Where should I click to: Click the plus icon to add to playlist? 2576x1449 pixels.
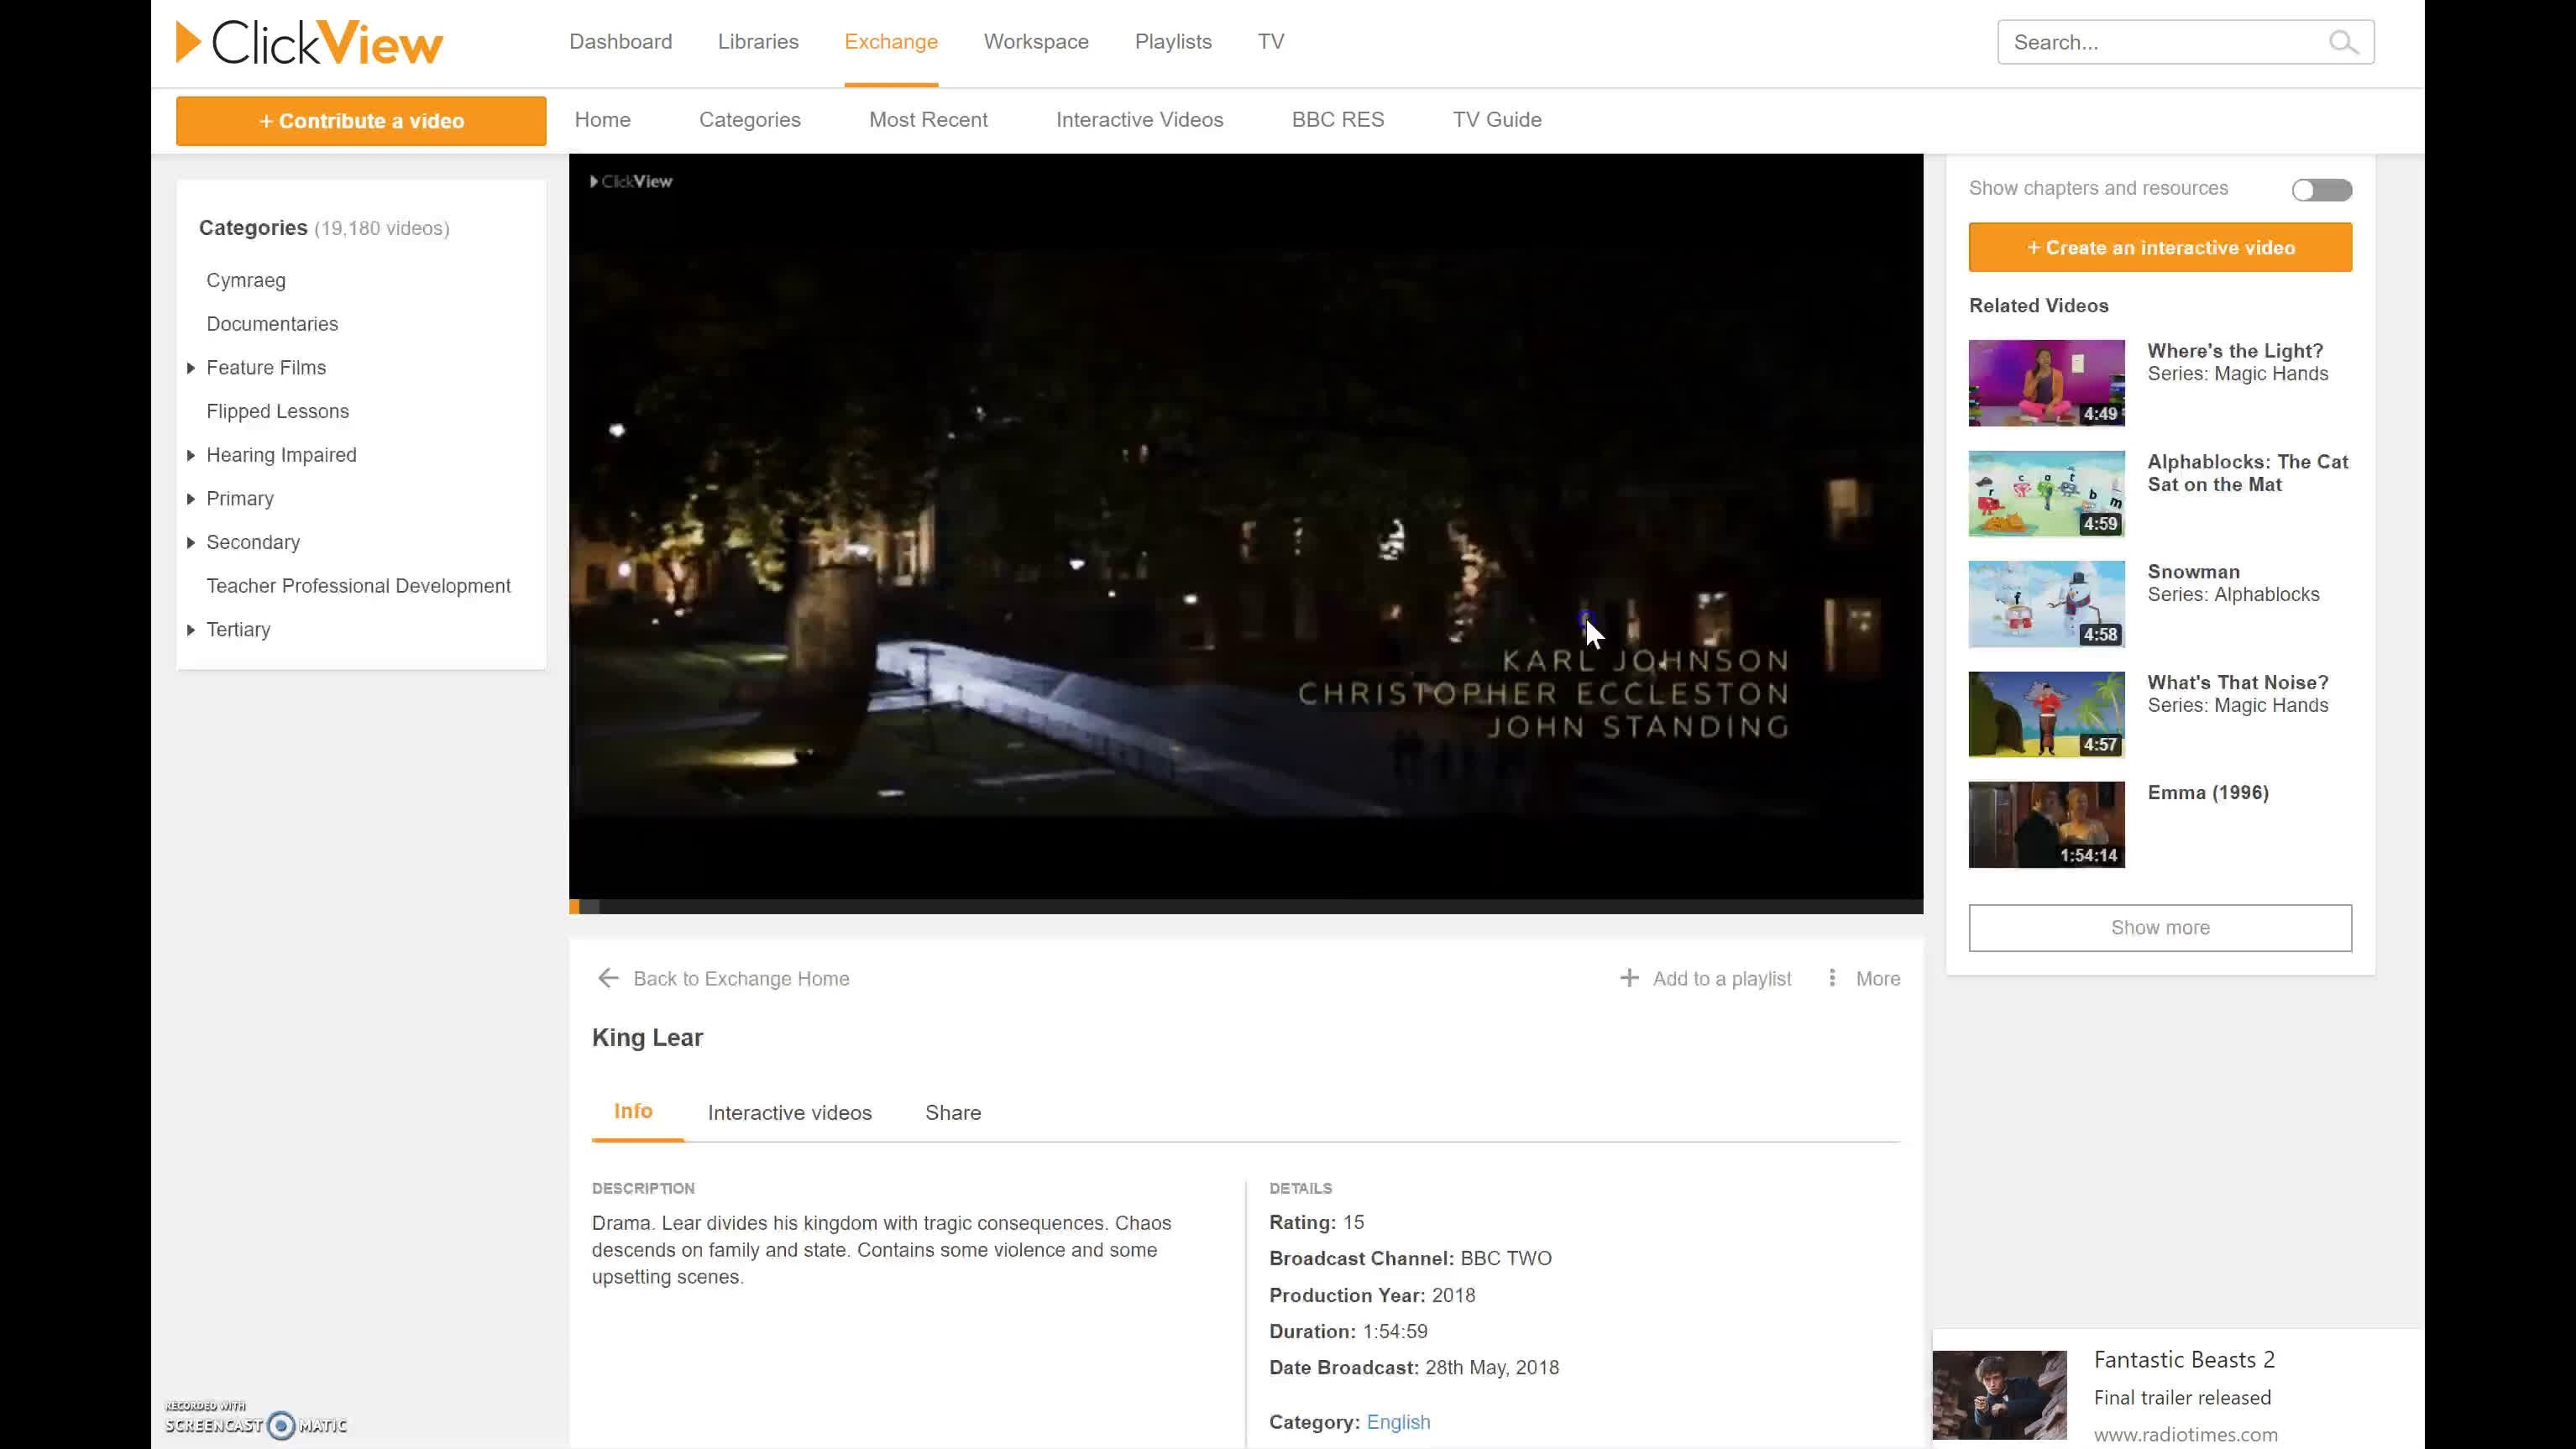[1629, 977]
